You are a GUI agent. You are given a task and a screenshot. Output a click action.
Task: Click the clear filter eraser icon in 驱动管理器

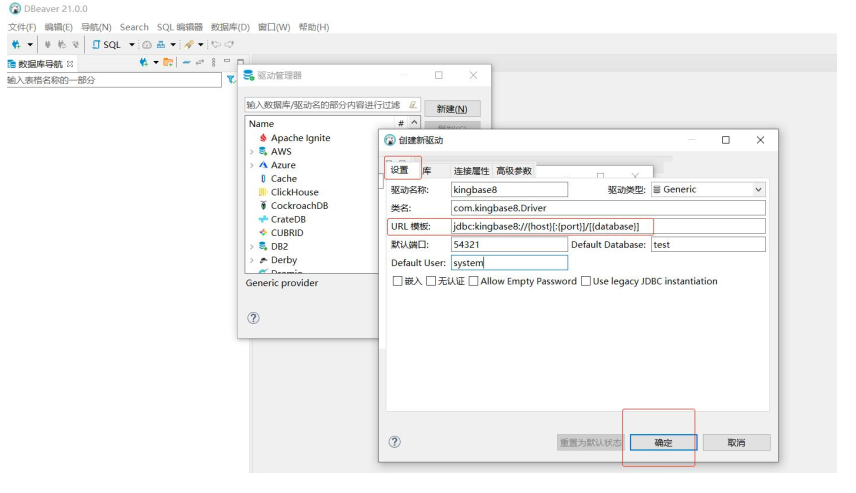413,105
